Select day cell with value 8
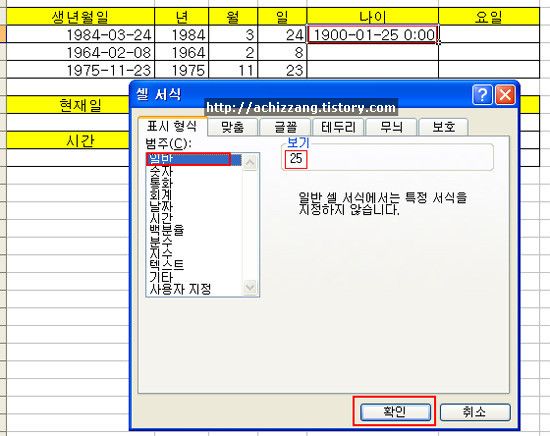 282,52
